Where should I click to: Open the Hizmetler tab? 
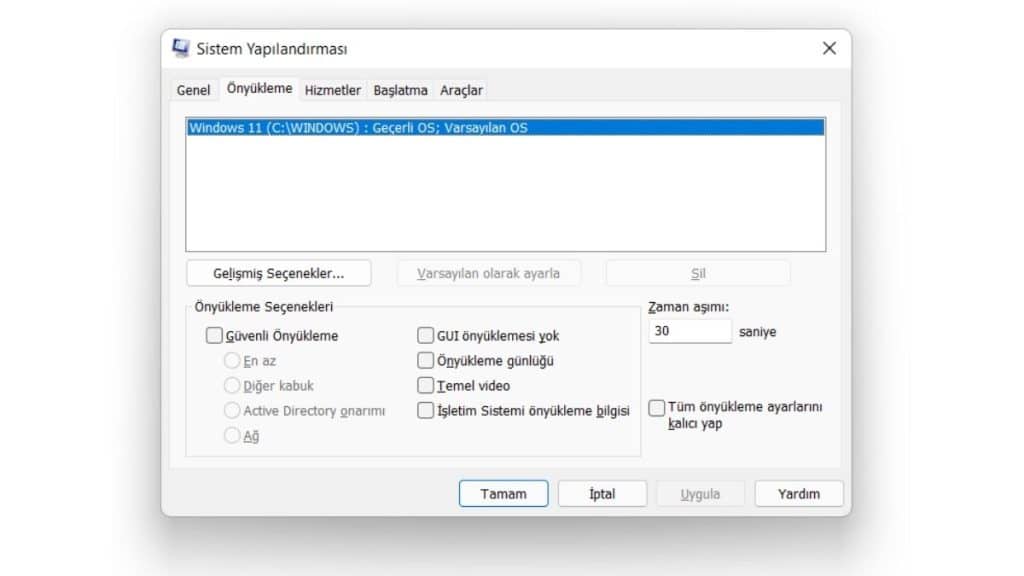(x=333, y=89)
